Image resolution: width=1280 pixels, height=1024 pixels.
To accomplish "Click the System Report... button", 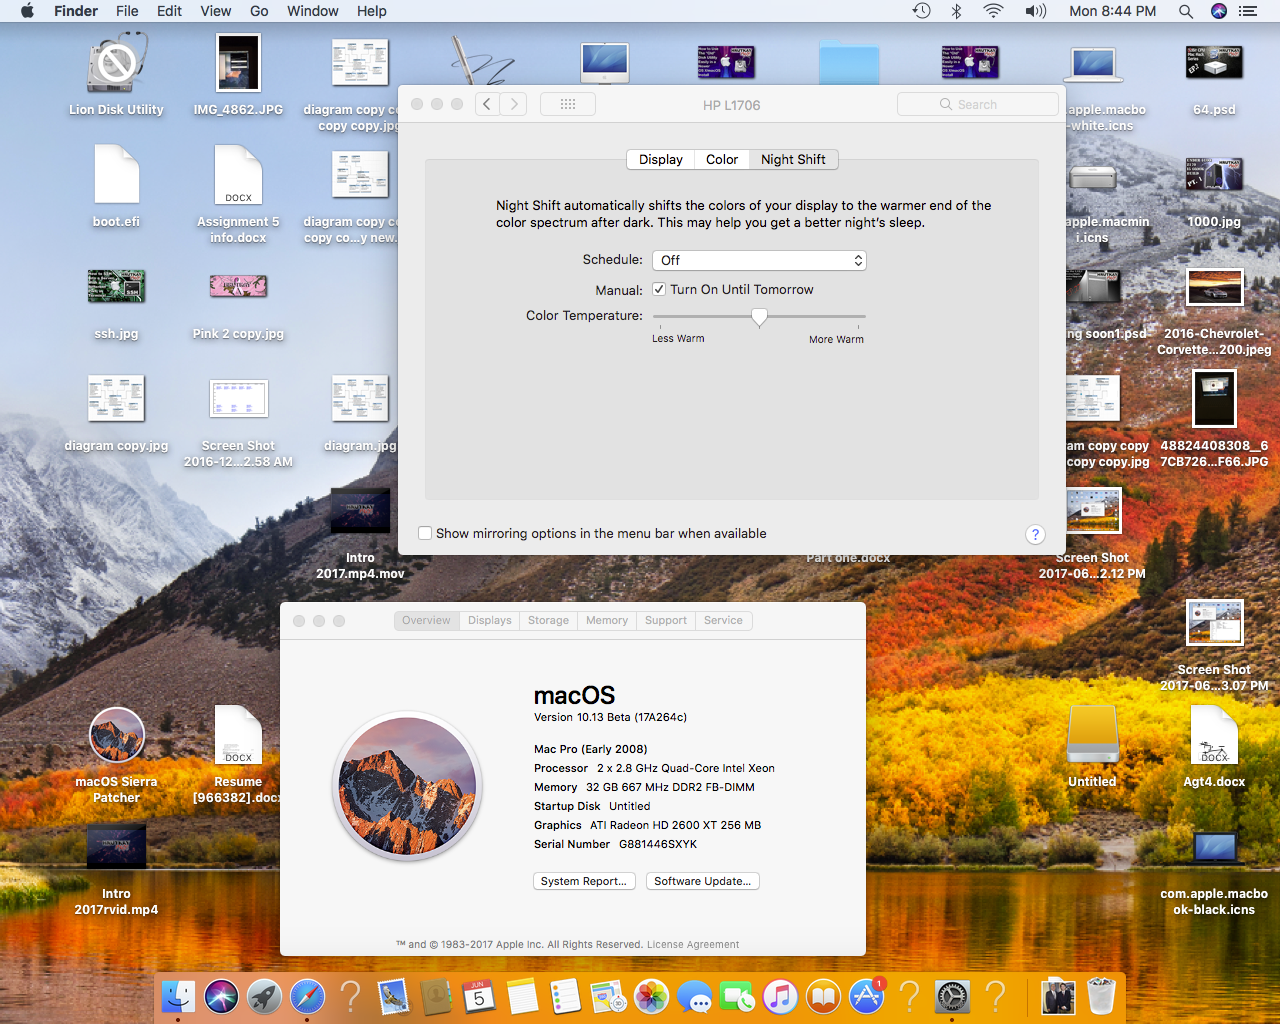I will pyautogui.click(x=584, y=881).
